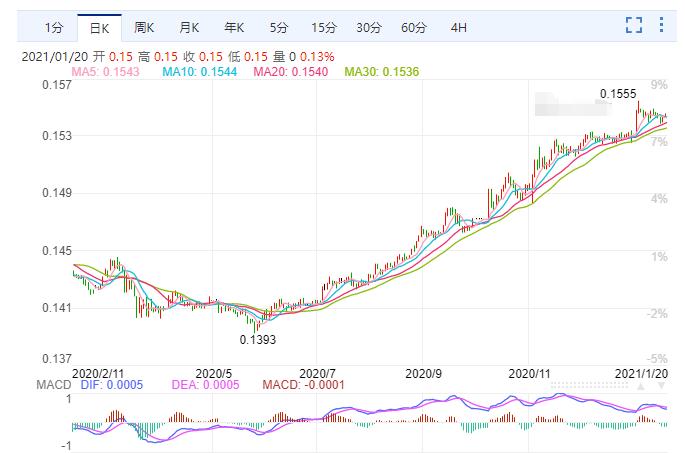This screenshot has height=453, width=685.
Task: Open fullscreen chart view icon
Action: point(634,25)
